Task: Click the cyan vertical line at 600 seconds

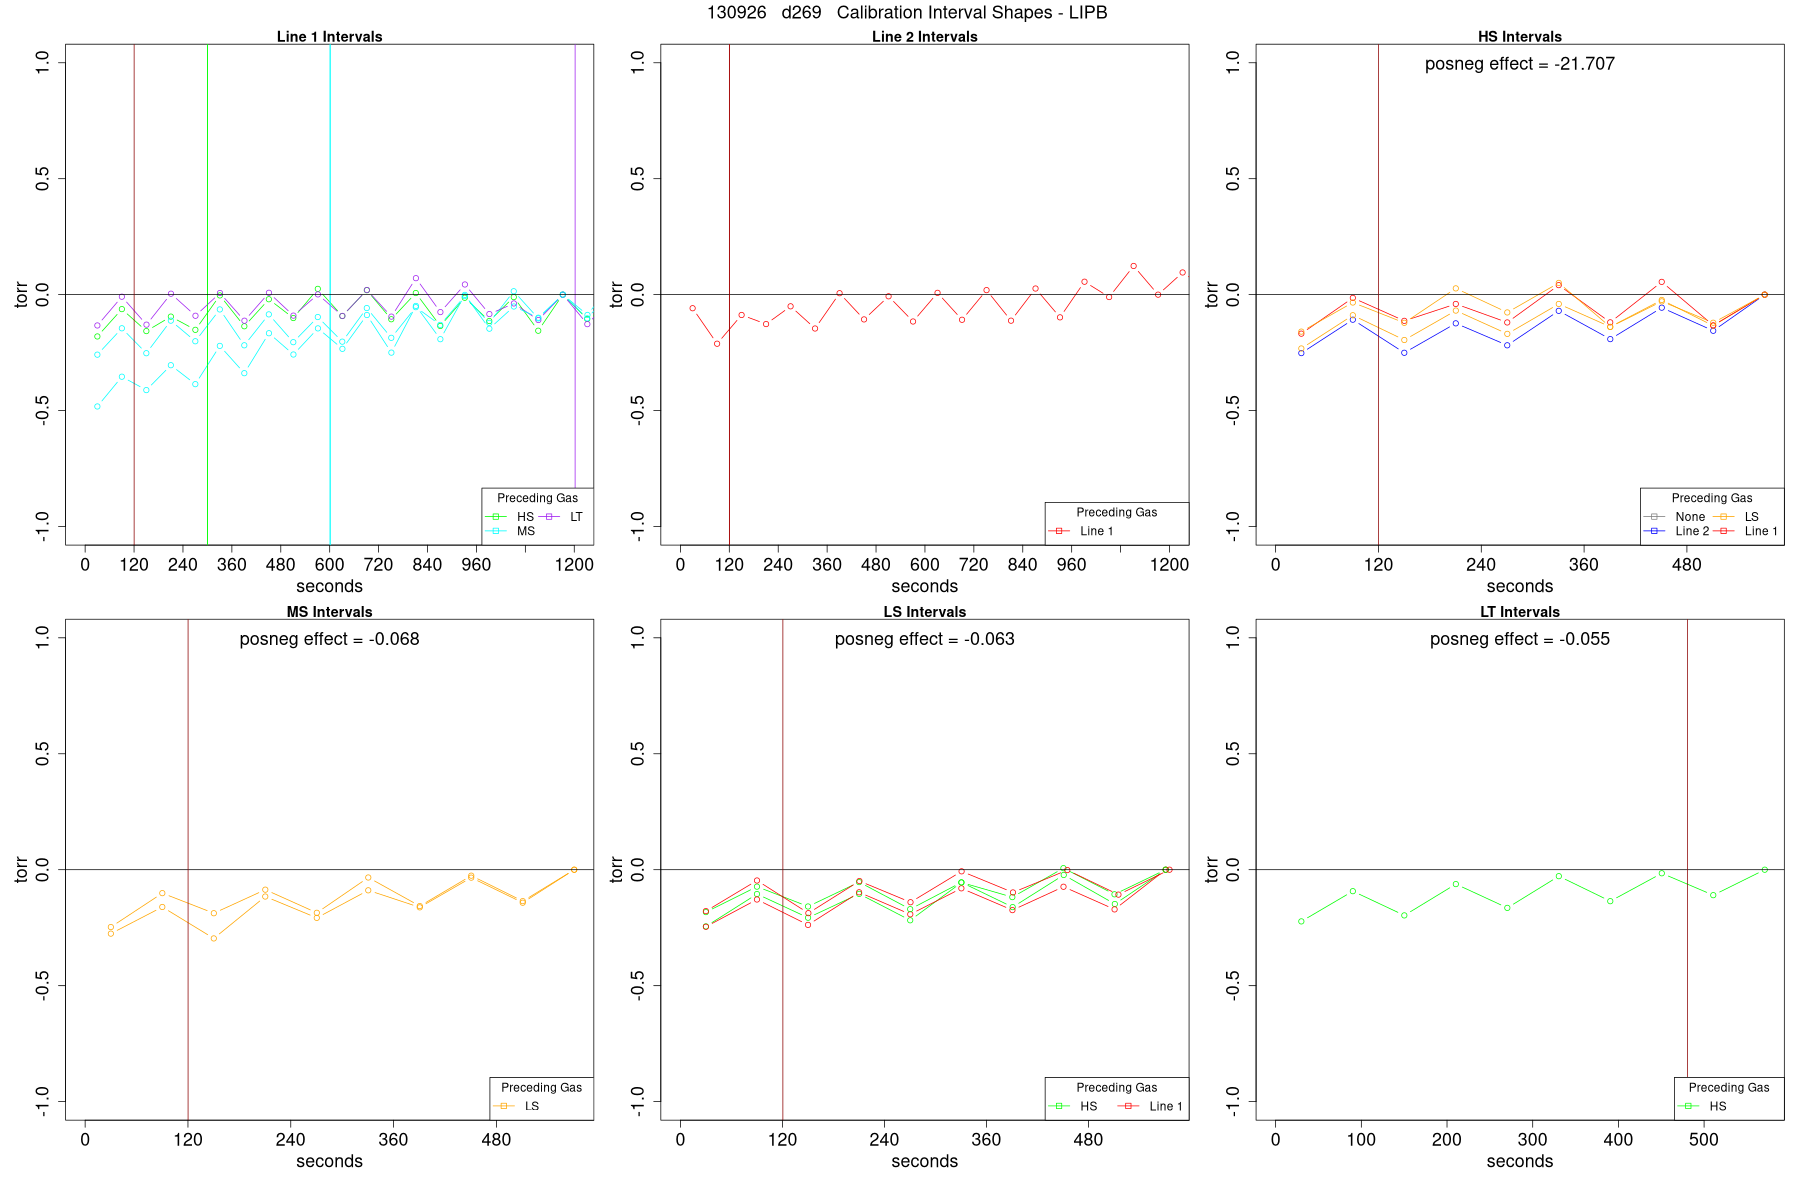Action: [330, 294]
